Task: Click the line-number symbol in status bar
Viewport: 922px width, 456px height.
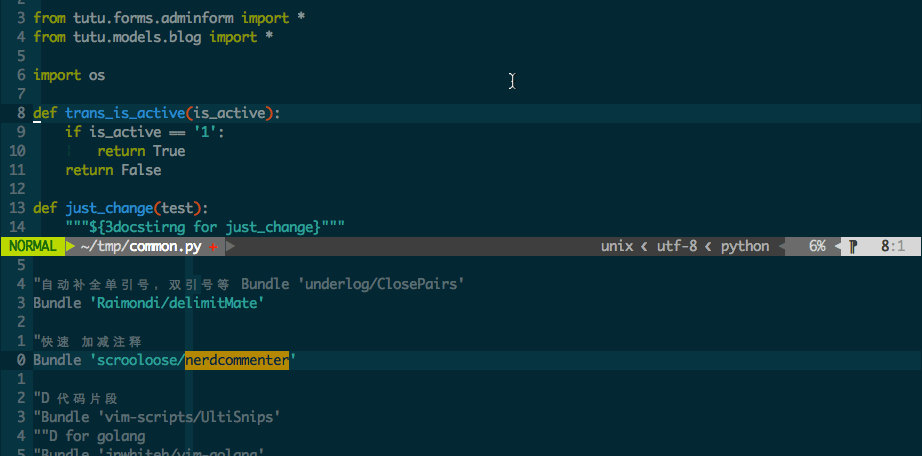Action: [x=852, y=246]
